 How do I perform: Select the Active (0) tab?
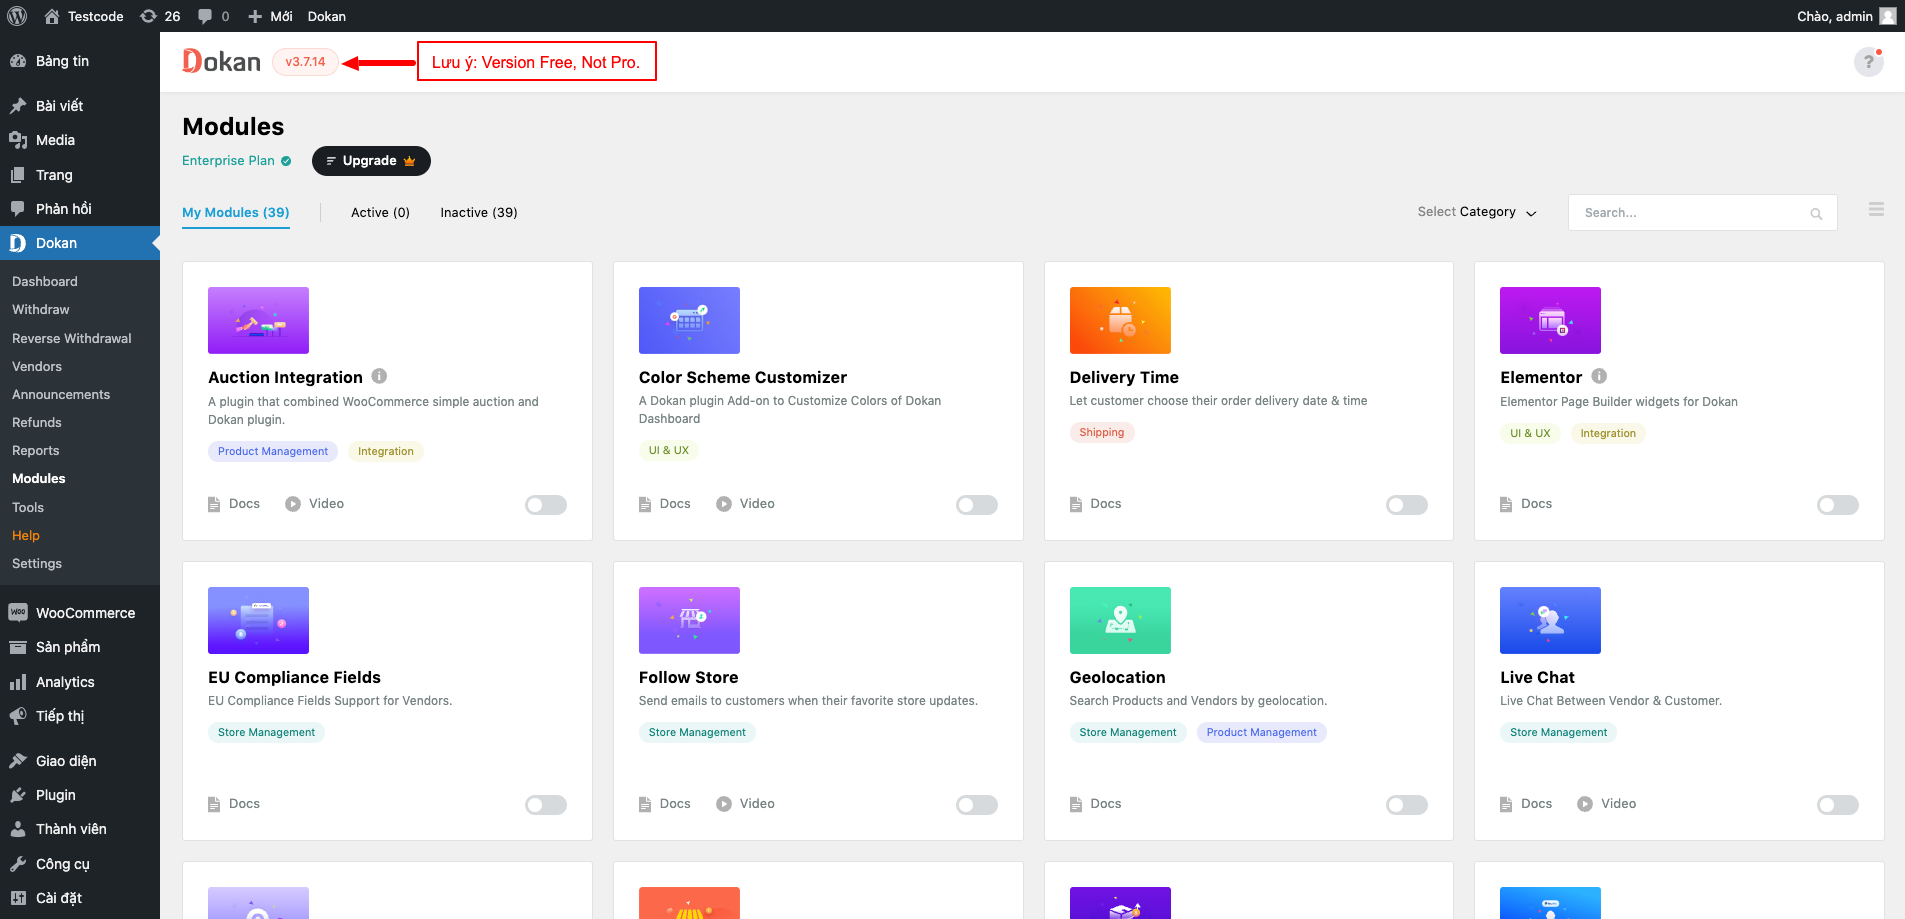(380, 212)
